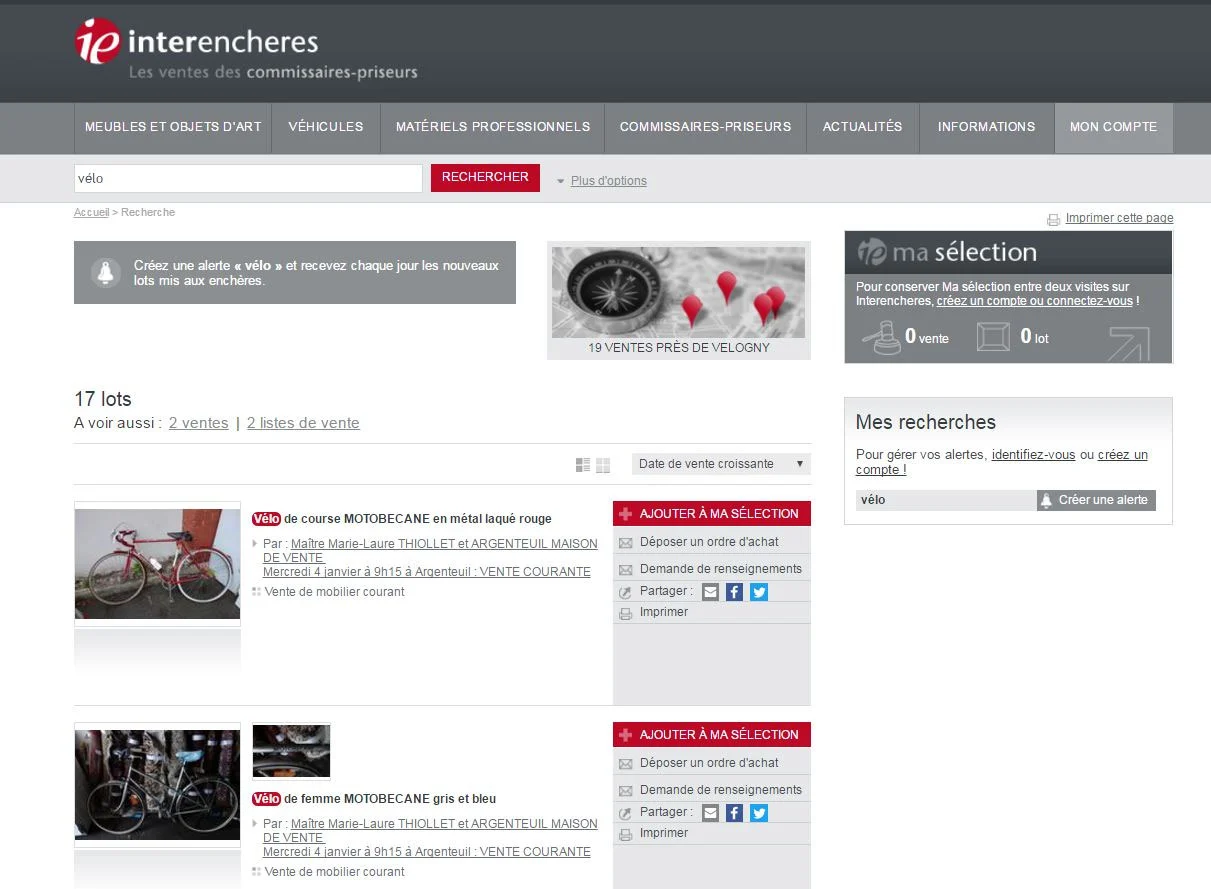Click Imprimer cette page link

[x=1119, y=218]
